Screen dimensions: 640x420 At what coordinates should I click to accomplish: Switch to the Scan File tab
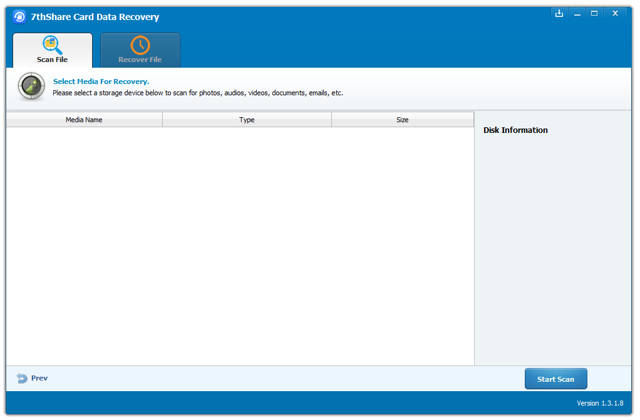pyautogui.click(x=52, y=50)
